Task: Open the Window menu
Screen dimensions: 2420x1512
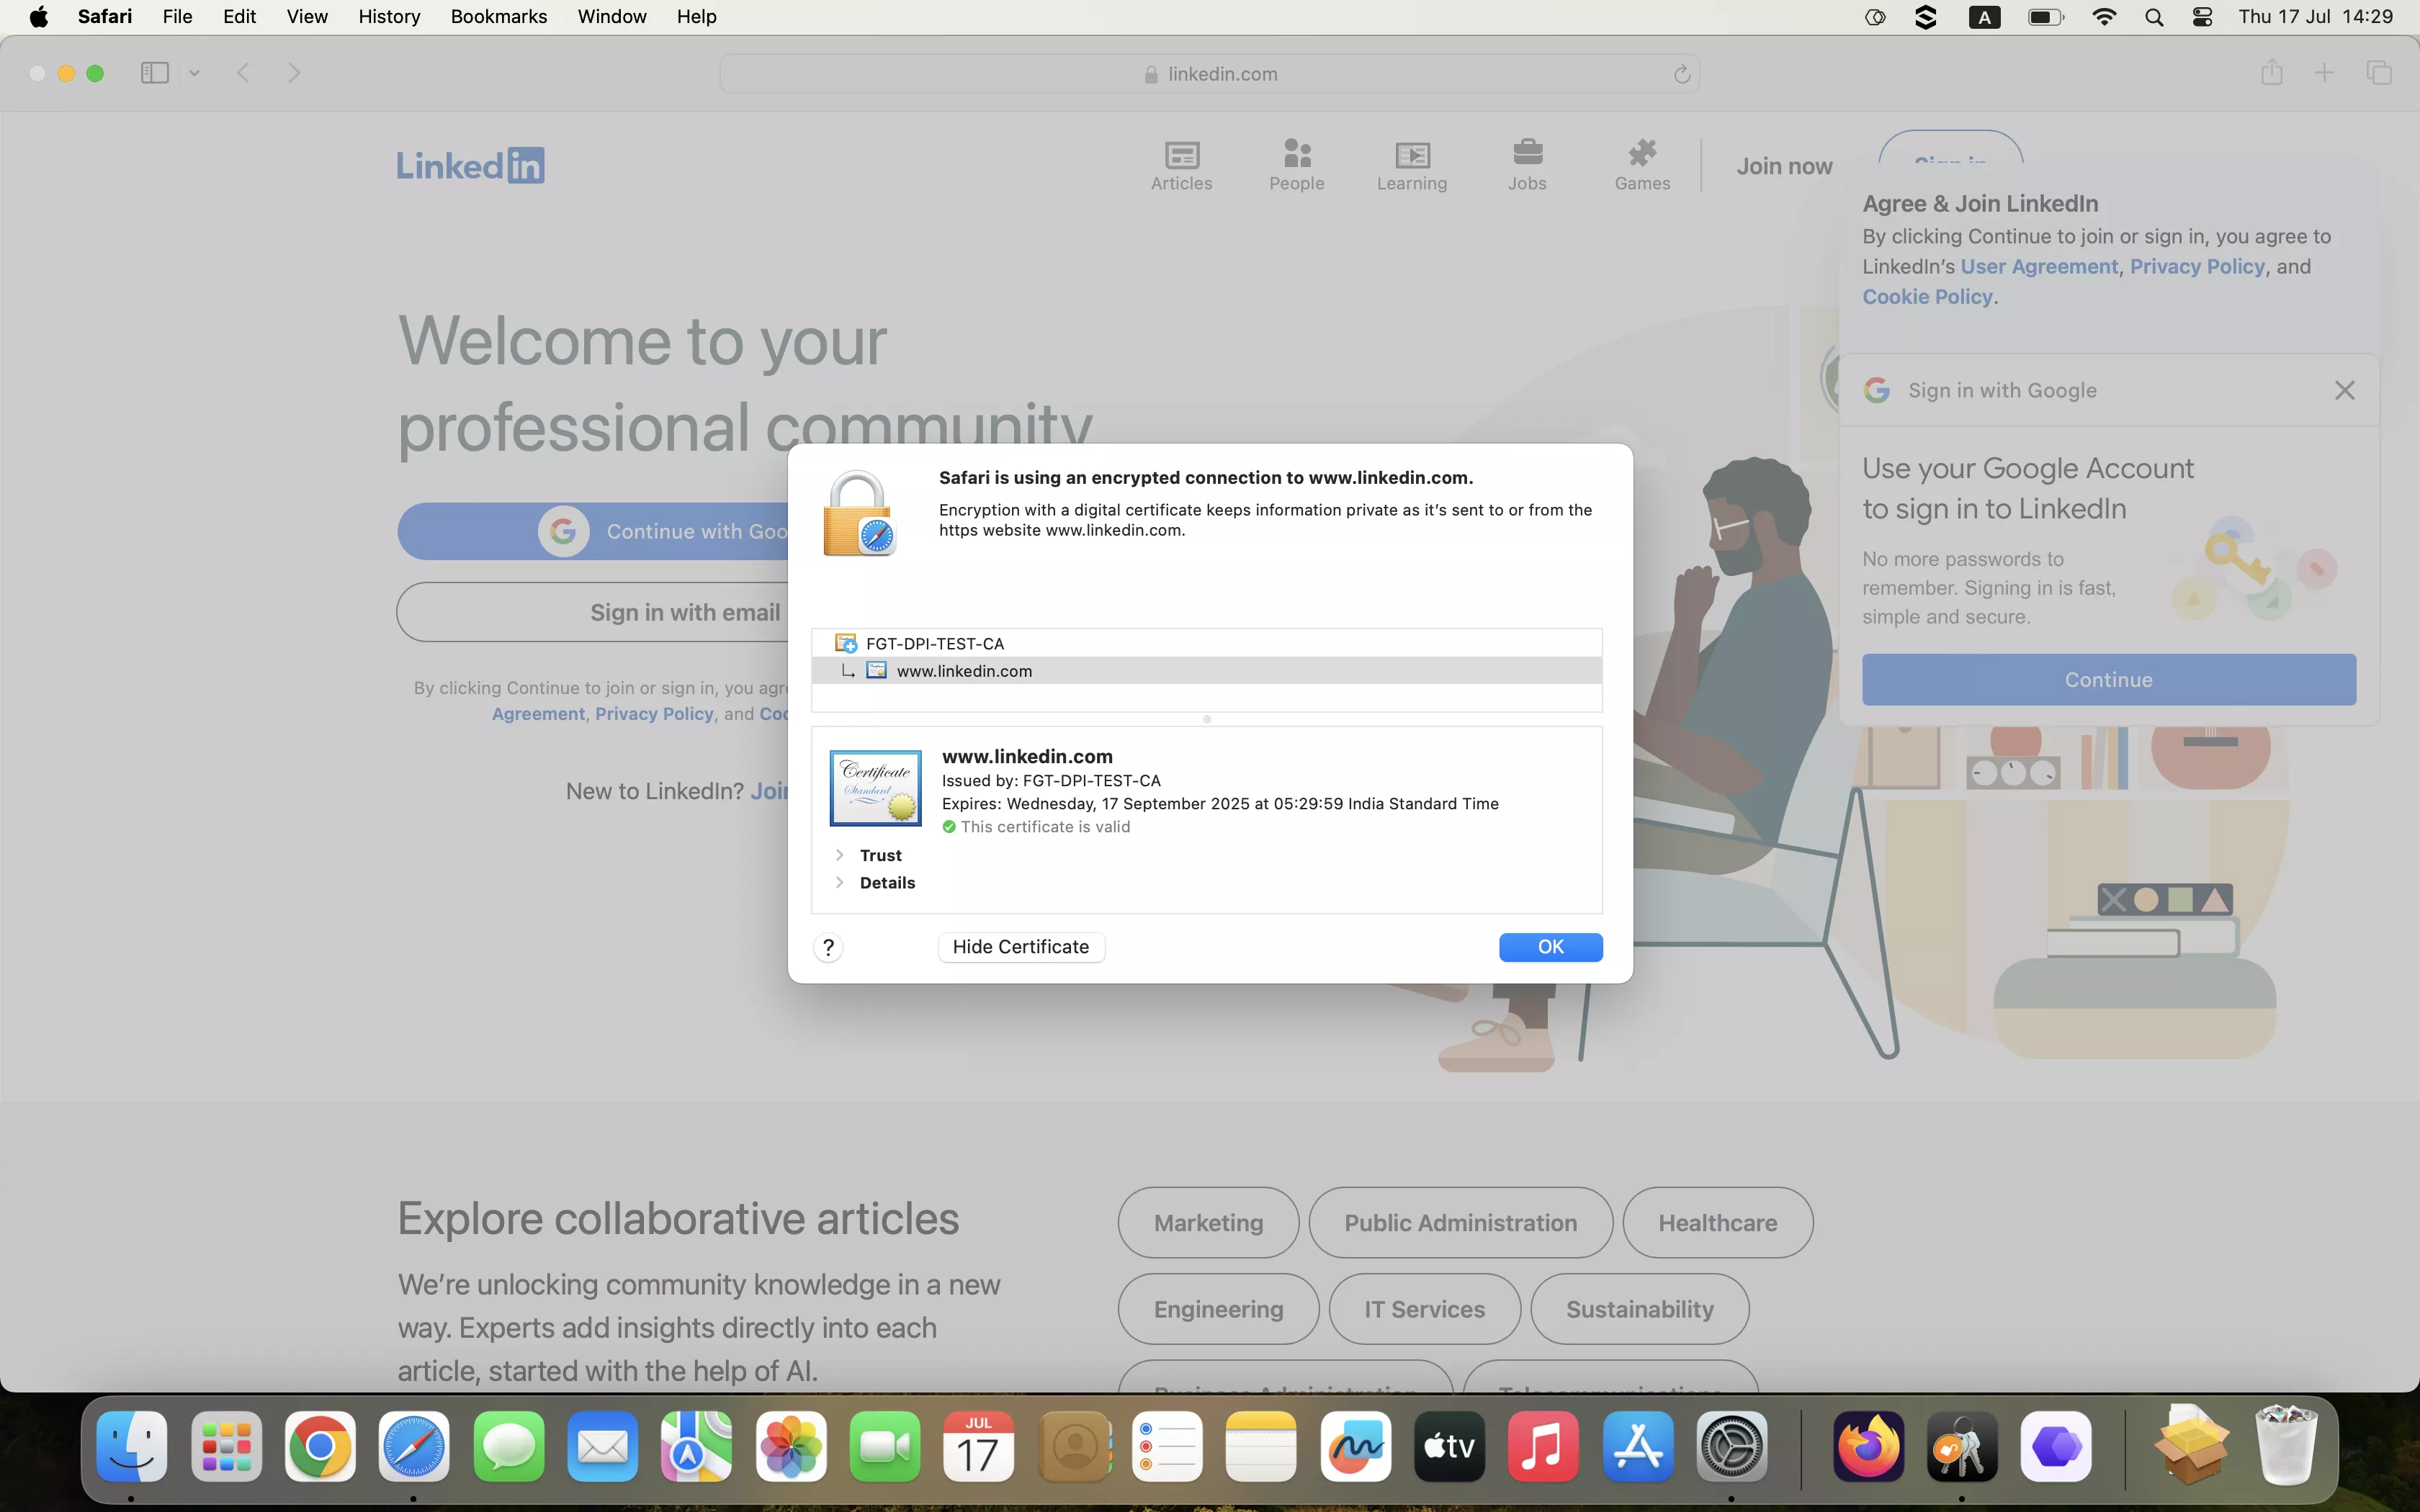Action: (x=612, y=17)
